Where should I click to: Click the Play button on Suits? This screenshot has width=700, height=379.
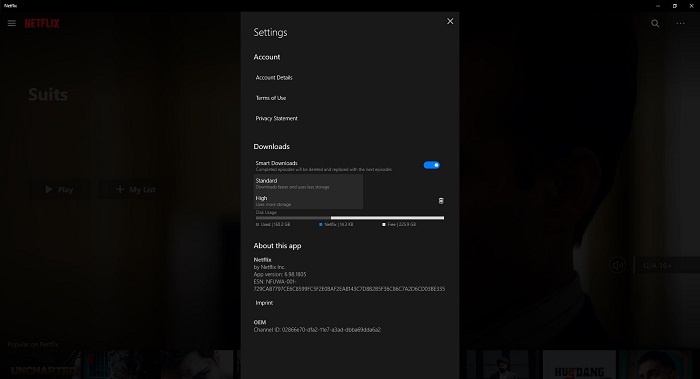point(60,189)
